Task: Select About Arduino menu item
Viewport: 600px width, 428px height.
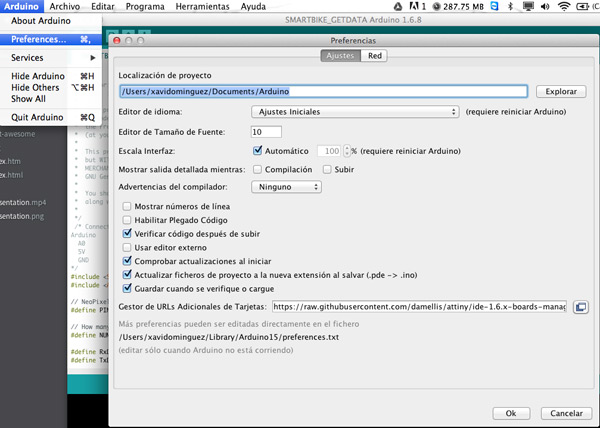Action: pos(51,21)
